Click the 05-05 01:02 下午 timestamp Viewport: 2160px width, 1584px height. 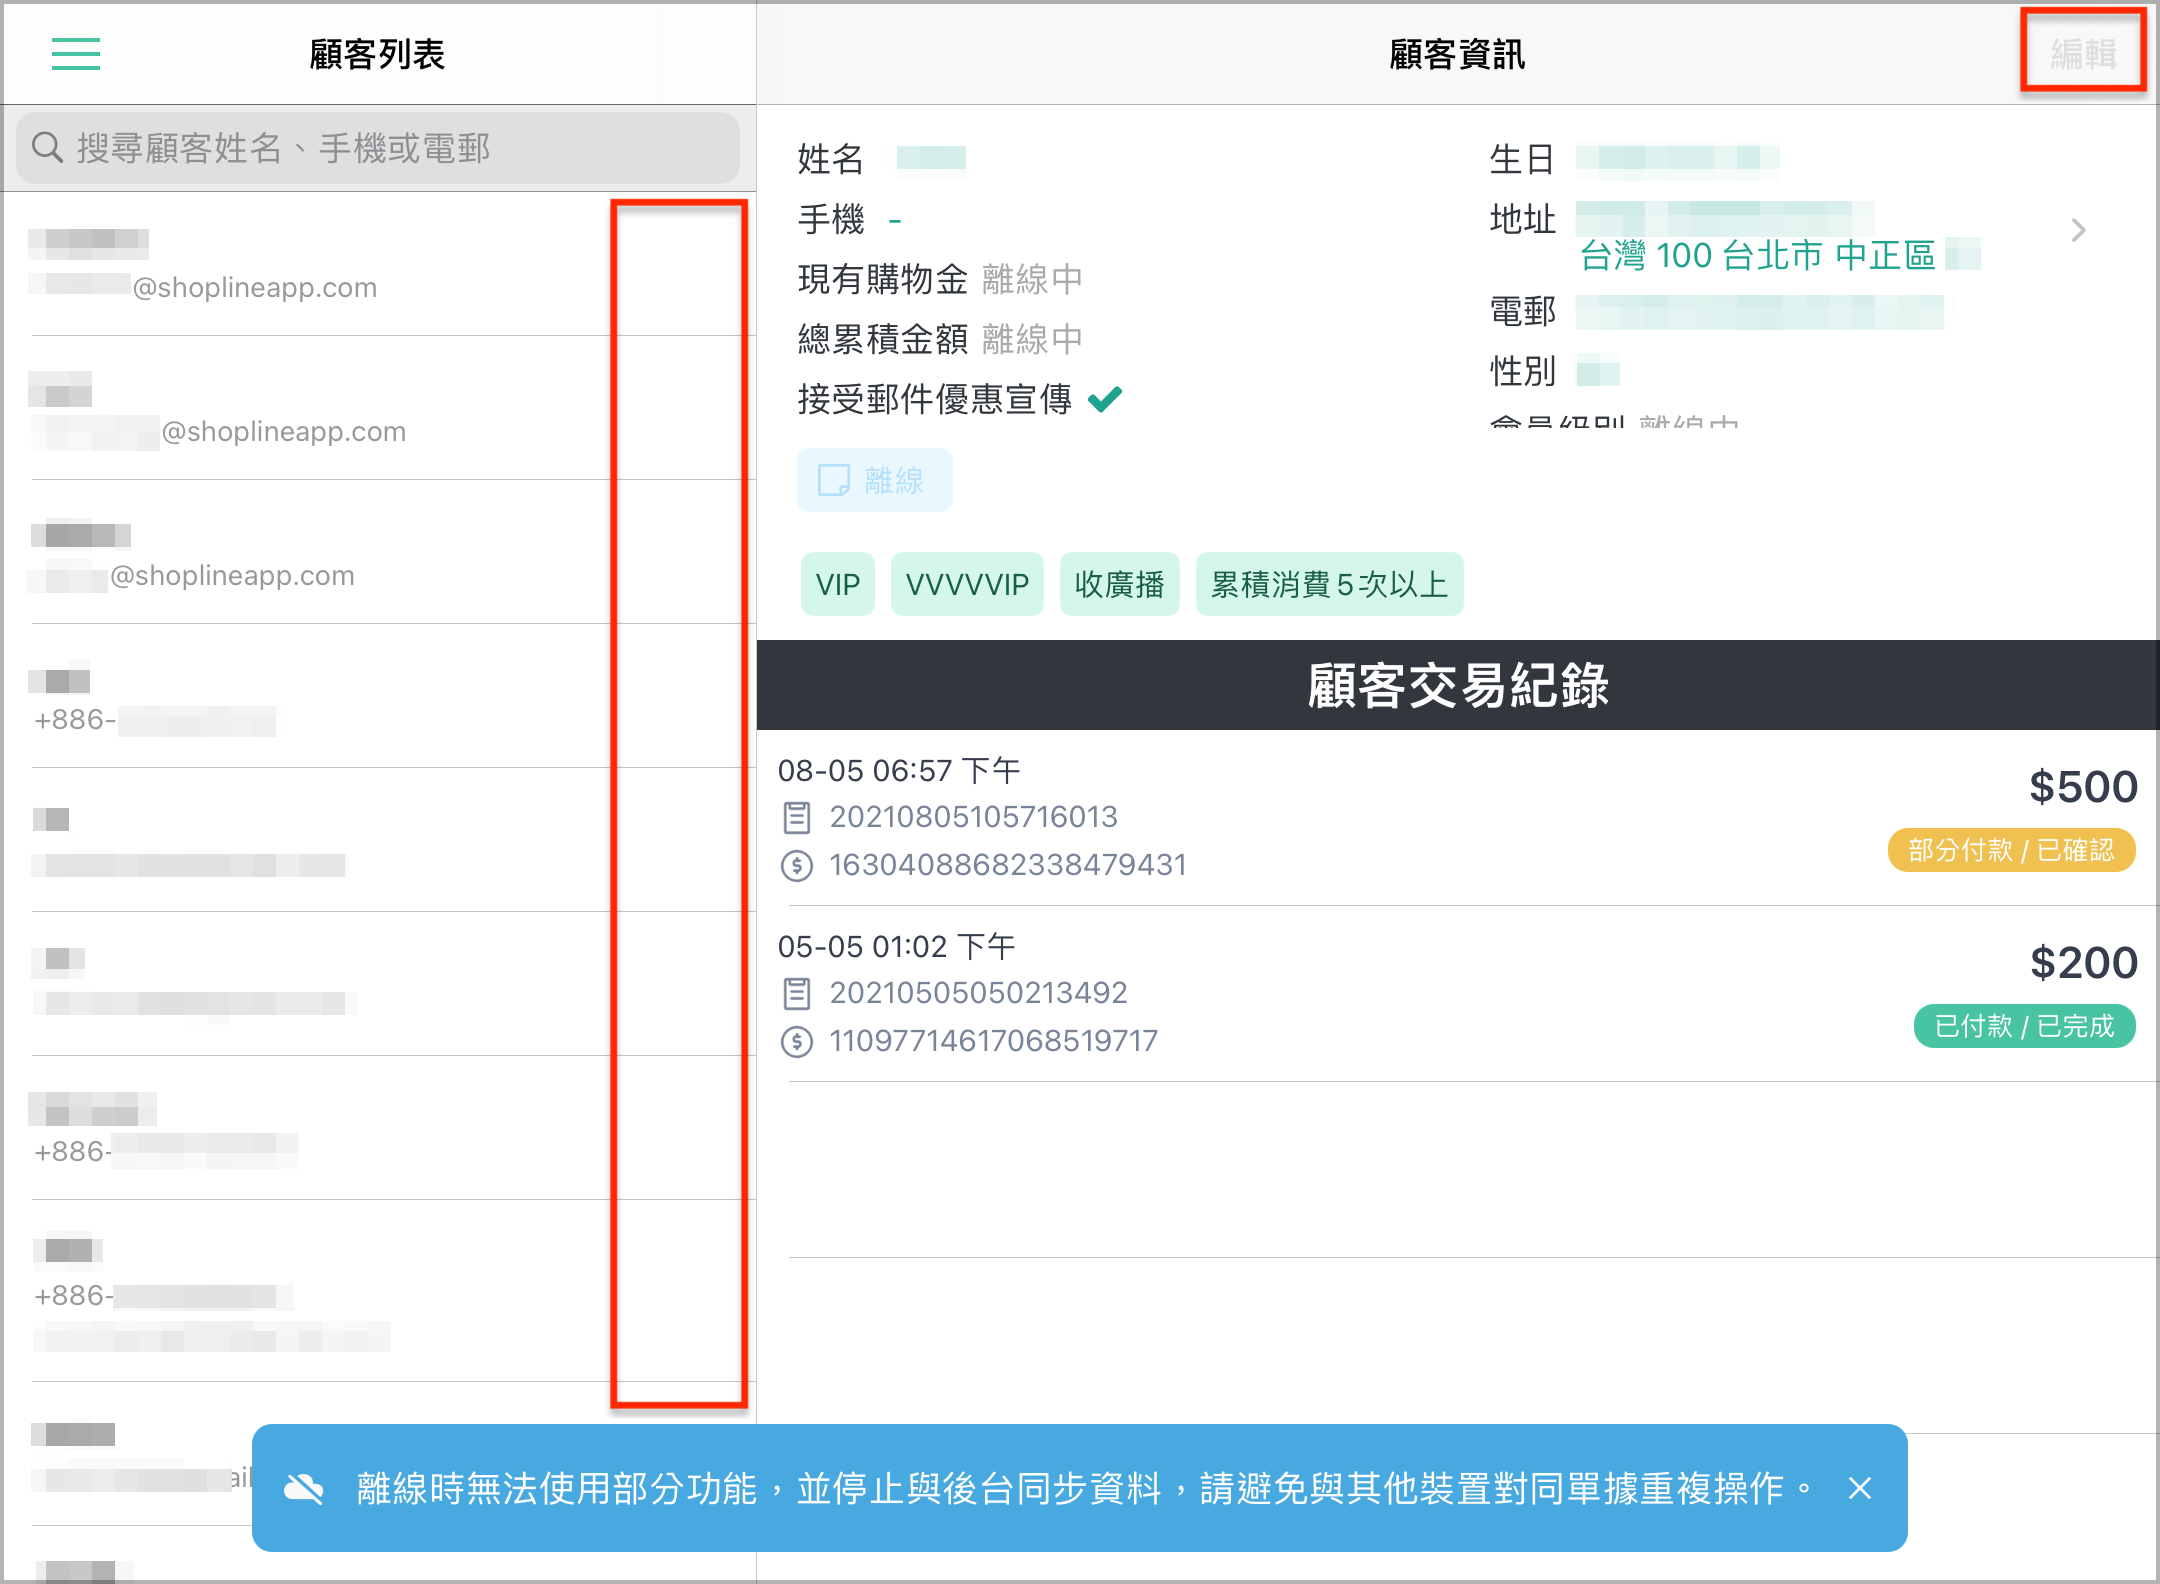[x=897, y=947]
